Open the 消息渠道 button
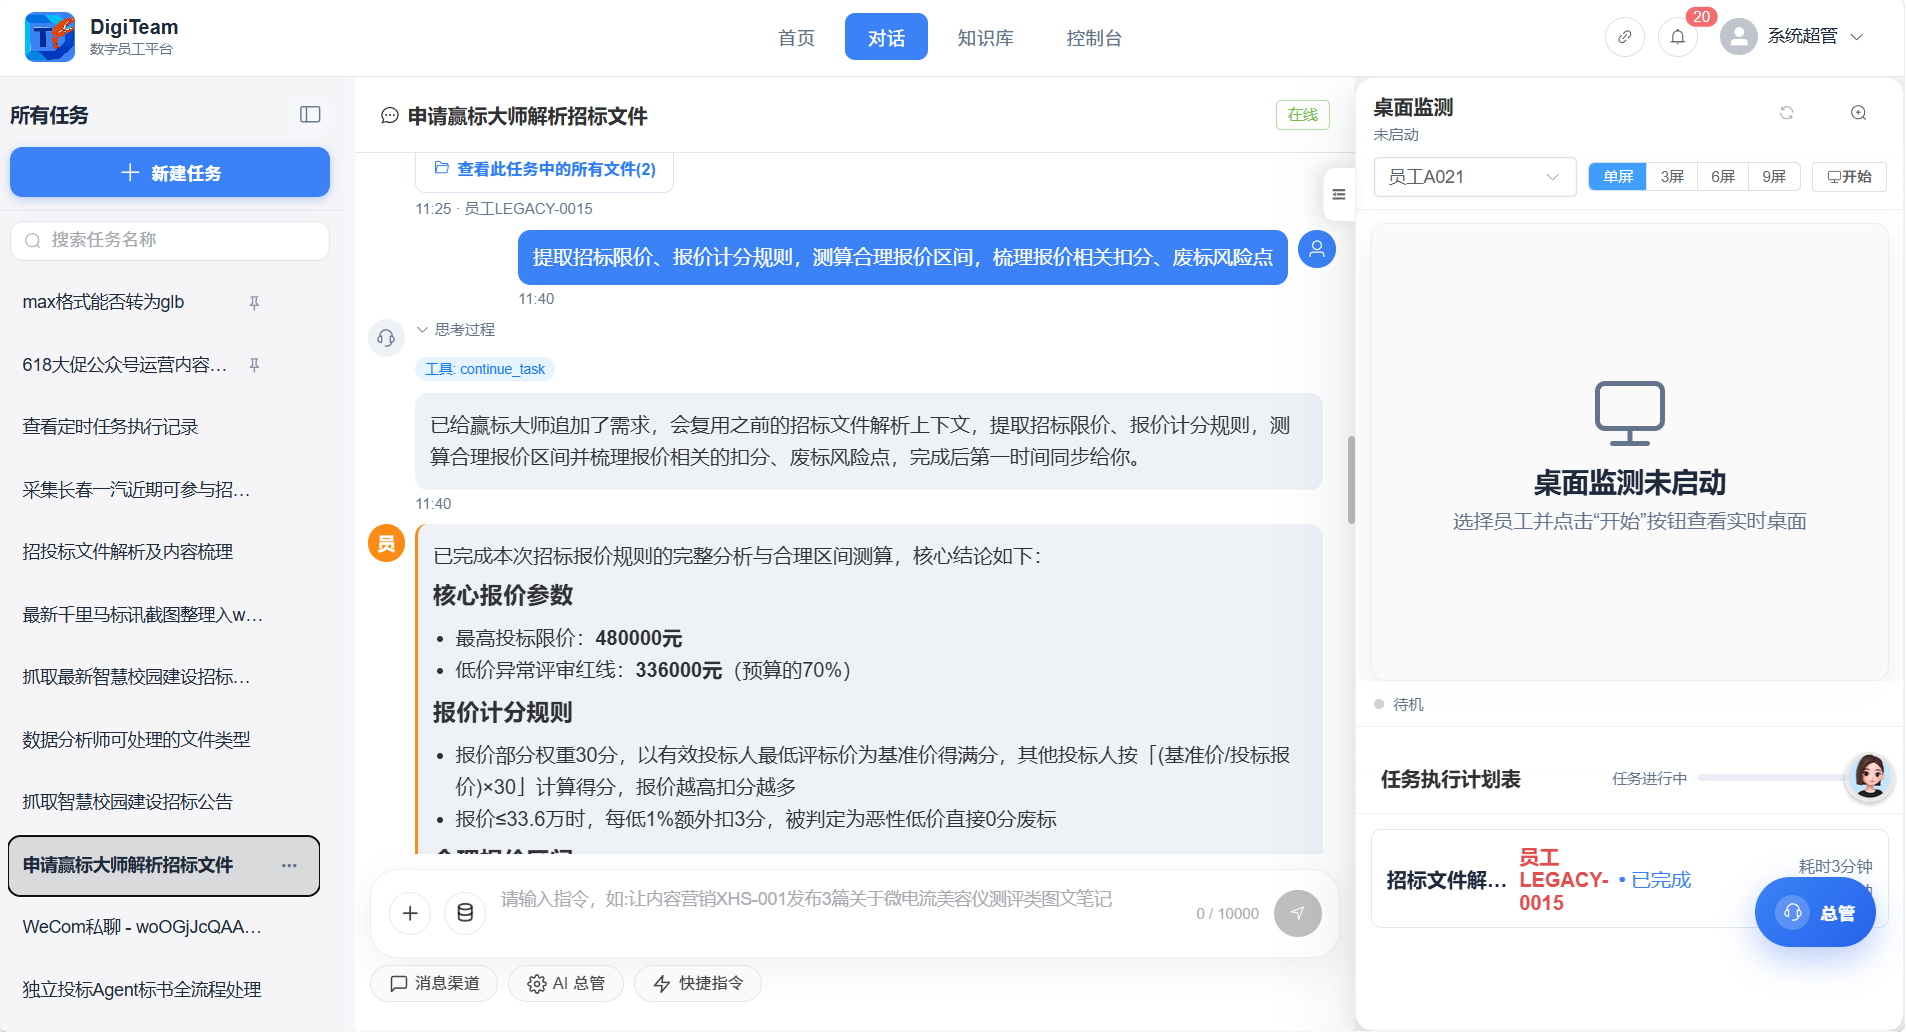The width and height of the screenshot is (1907, 1032). point(434,984)
